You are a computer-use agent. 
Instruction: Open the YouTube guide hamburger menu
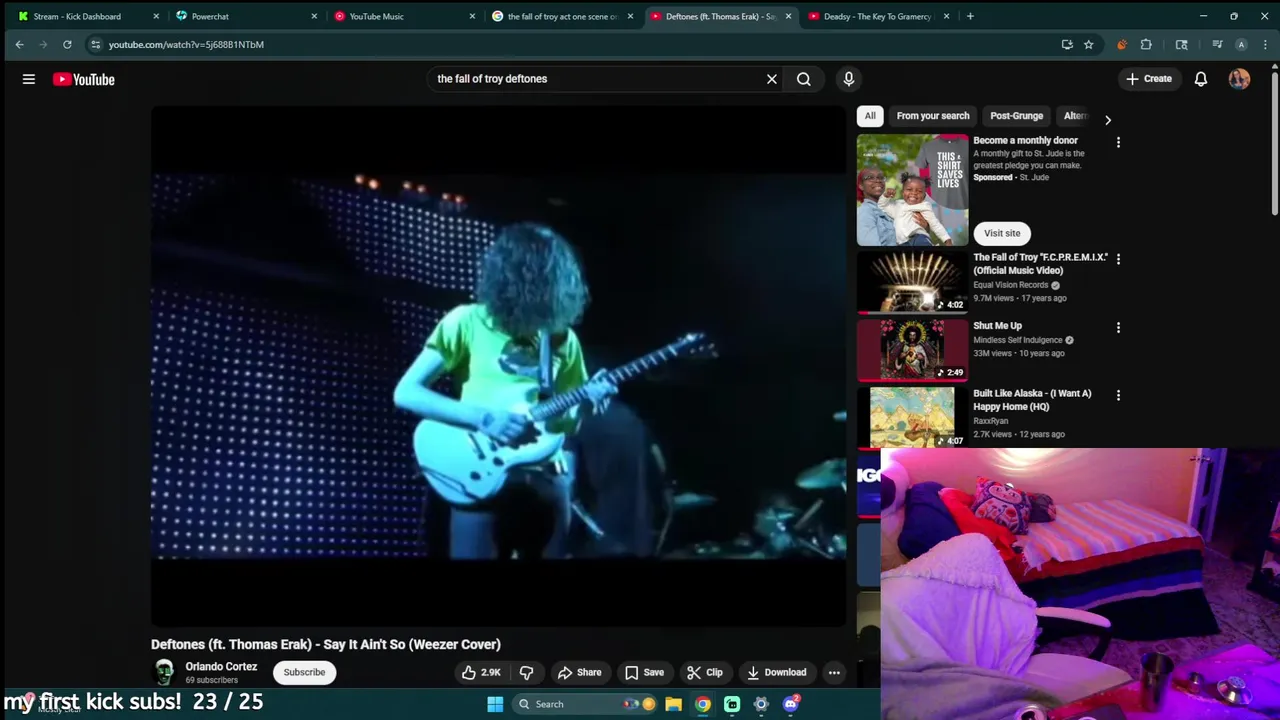tap(29, 79)
